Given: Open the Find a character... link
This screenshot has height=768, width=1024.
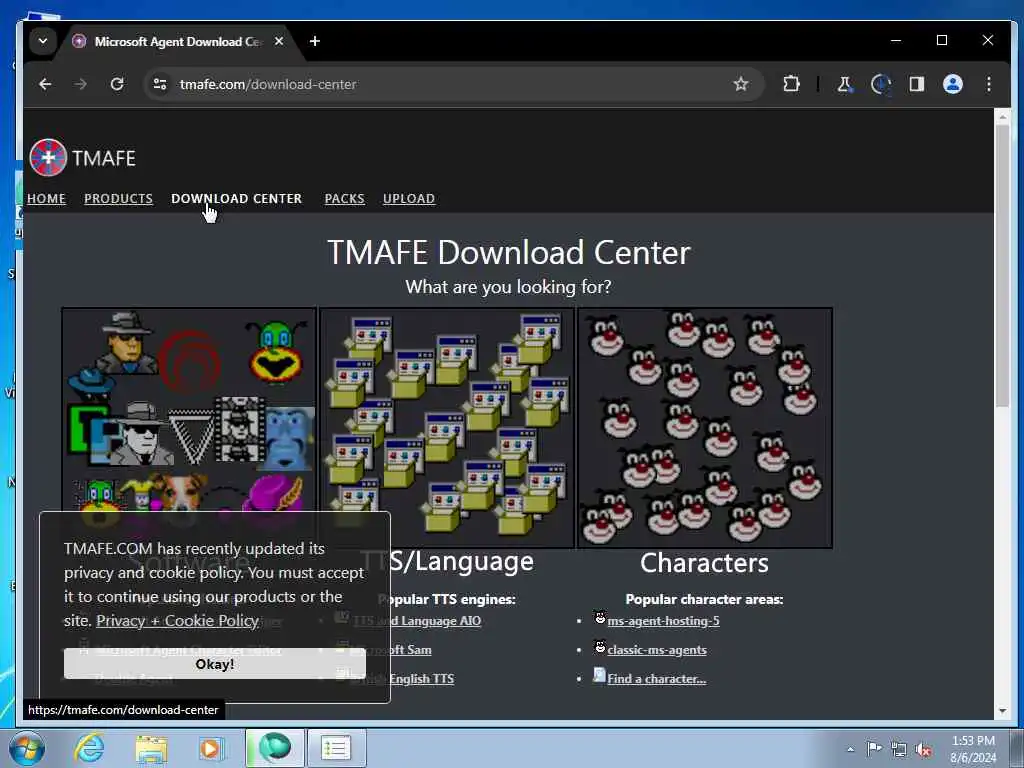Looking at the screenshot, I should 656,679.
